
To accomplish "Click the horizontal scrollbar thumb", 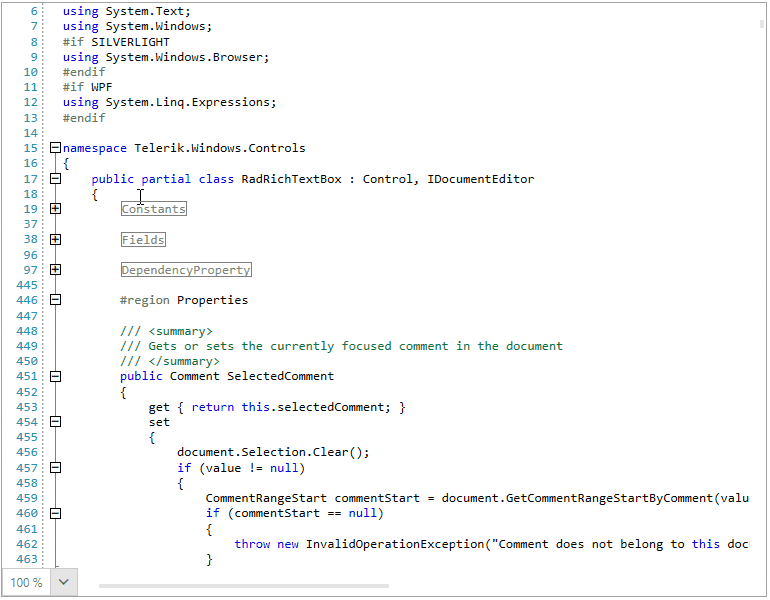I will click(244, 586).
